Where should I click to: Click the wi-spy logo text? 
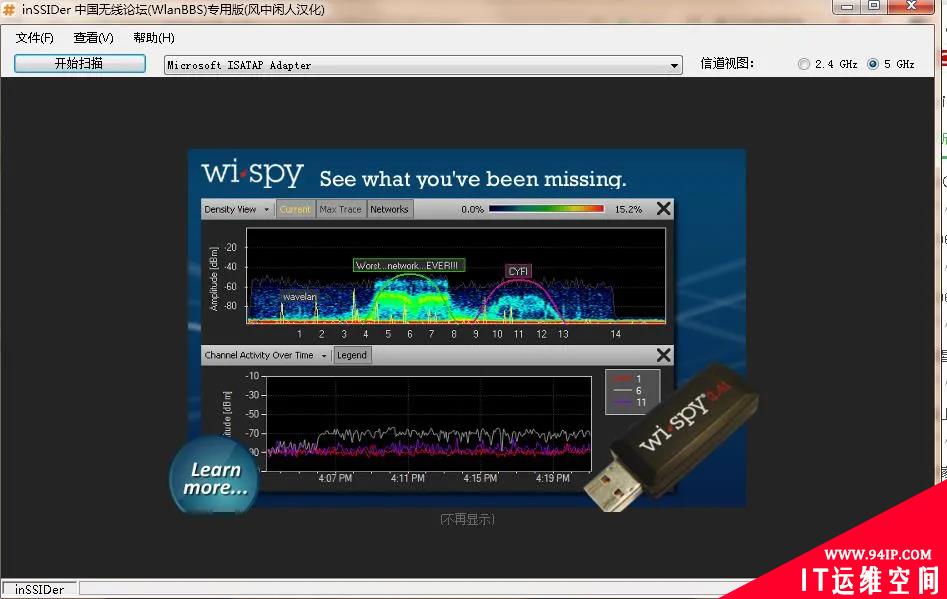(x=252, y=173)
